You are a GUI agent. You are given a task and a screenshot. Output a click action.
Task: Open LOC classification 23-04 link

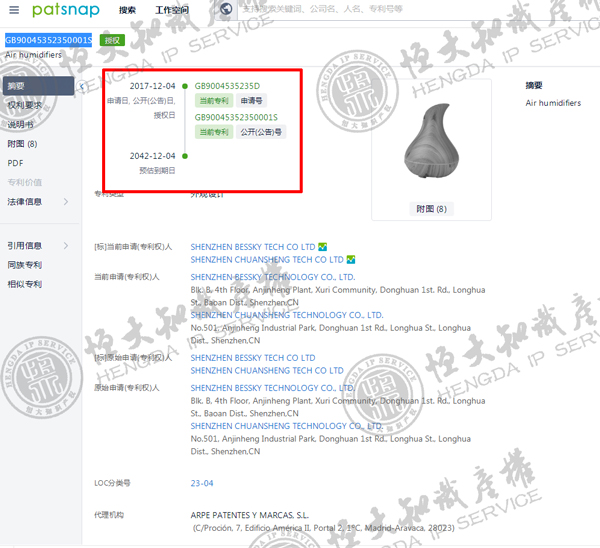click(x=202, y=483)
